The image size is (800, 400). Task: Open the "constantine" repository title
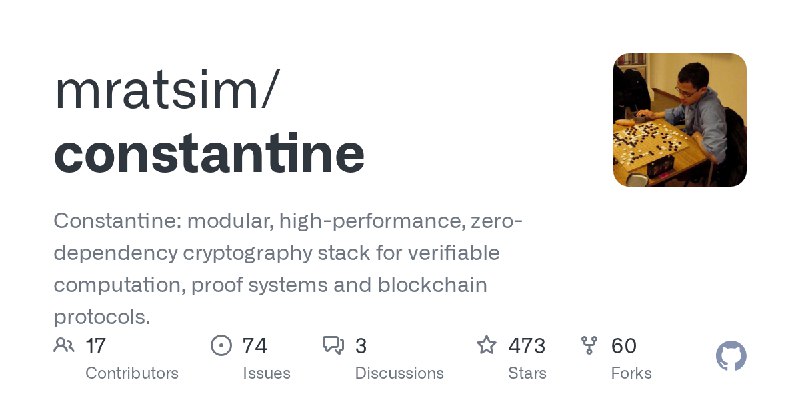[209, 153]
